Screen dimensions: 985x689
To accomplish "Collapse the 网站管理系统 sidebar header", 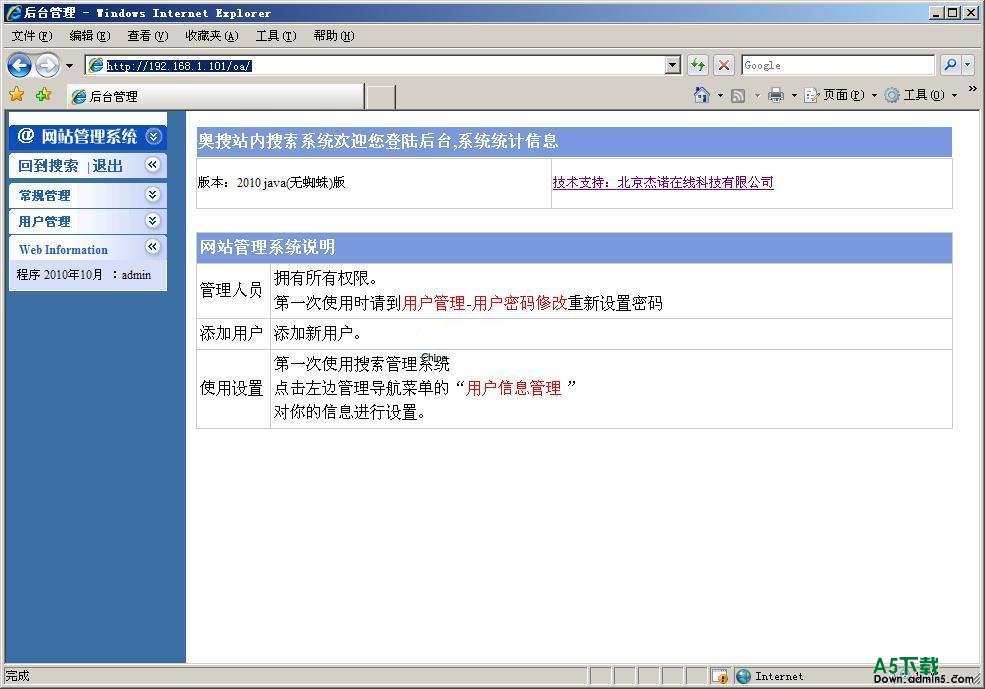I will (x=153, y=136).
